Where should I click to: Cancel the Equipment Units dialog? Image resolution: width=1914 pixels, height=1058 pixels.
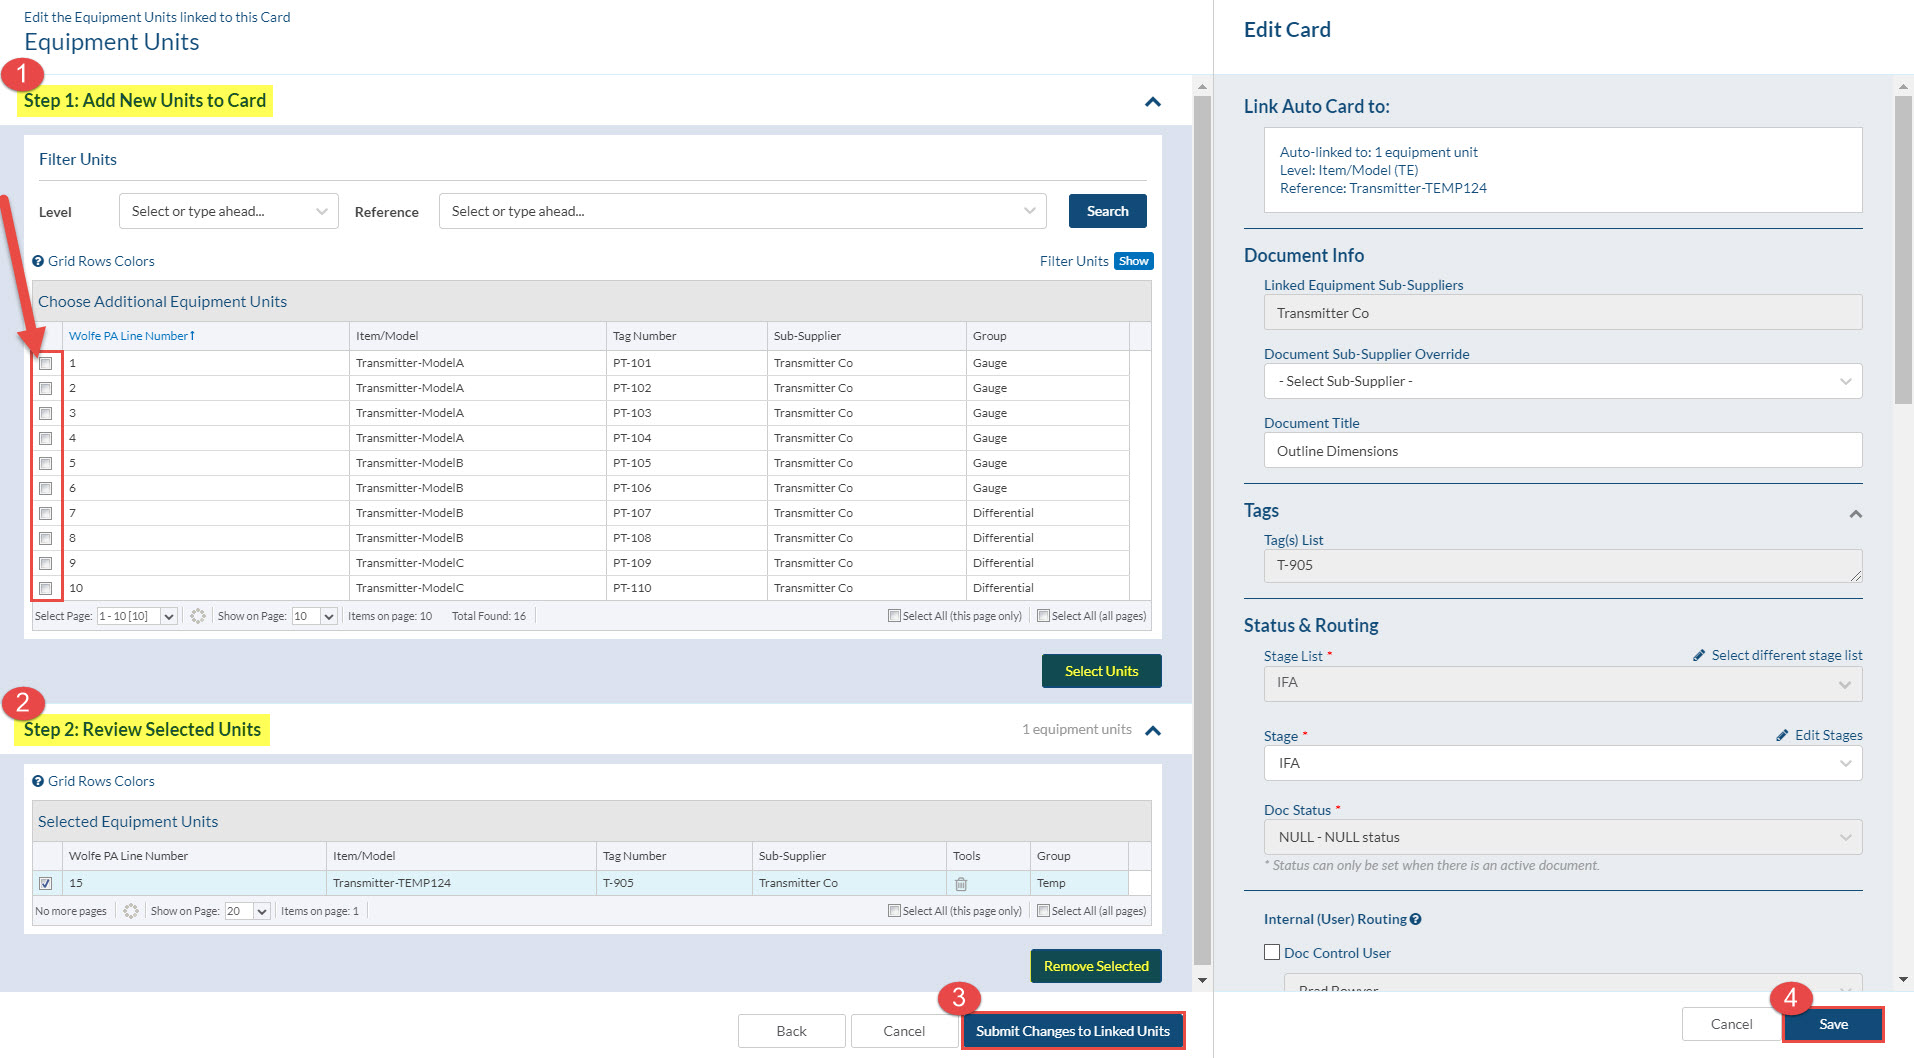coord(904,1031)
